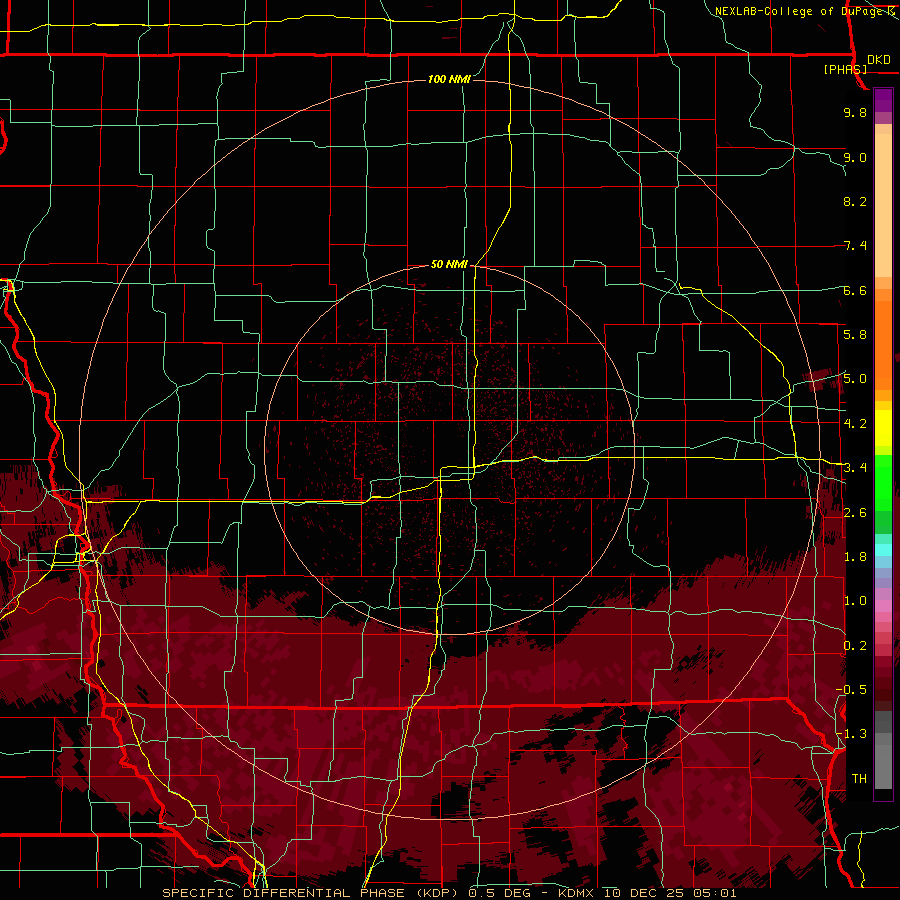Click the 9.8 value on the color scale

click(x=855, y=112)
